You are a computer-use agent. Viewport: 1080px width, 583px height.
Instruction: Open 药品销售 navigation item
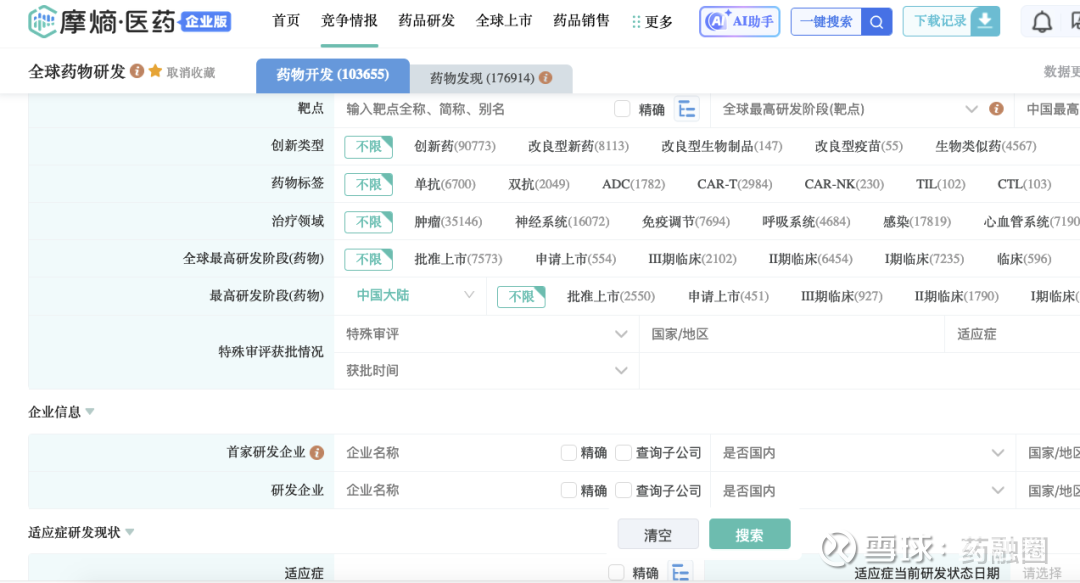581,21
